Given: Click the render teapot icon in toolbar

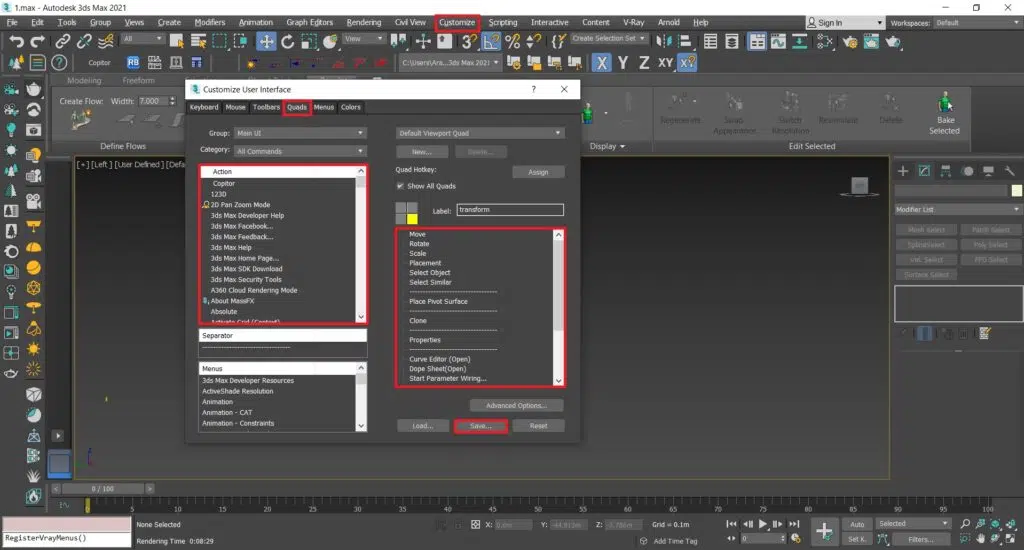Looking at the screenshot, I should tap(893, 41).
